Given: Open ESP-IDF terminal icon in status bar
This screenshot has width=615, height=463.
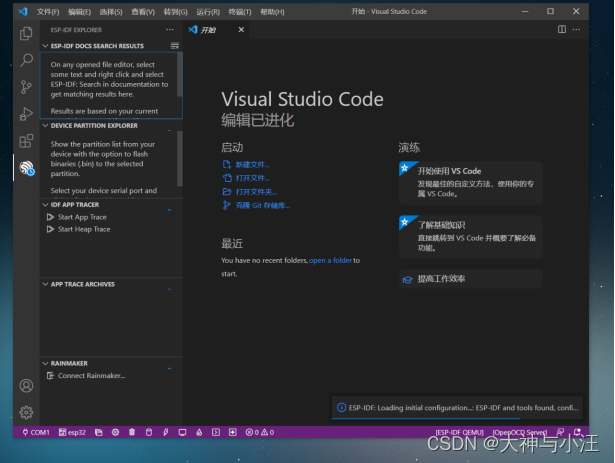Looking at the screenshot, I should coord(216,432).
